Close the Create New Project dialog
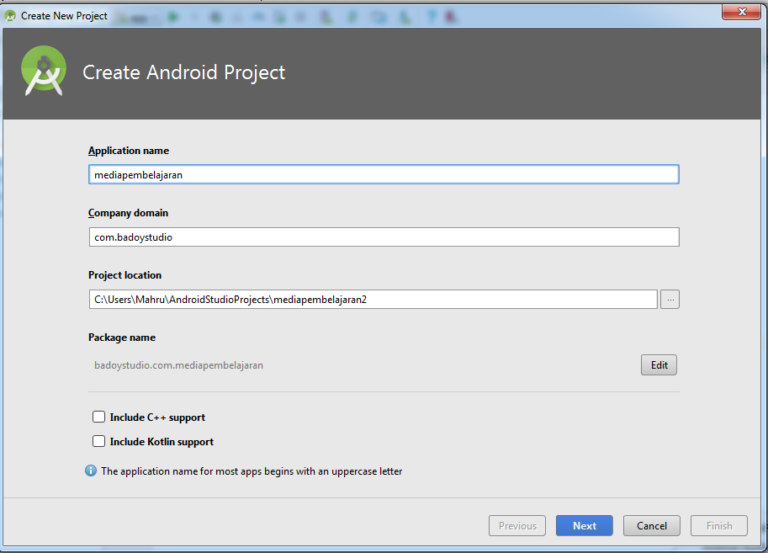 [739, 11]
